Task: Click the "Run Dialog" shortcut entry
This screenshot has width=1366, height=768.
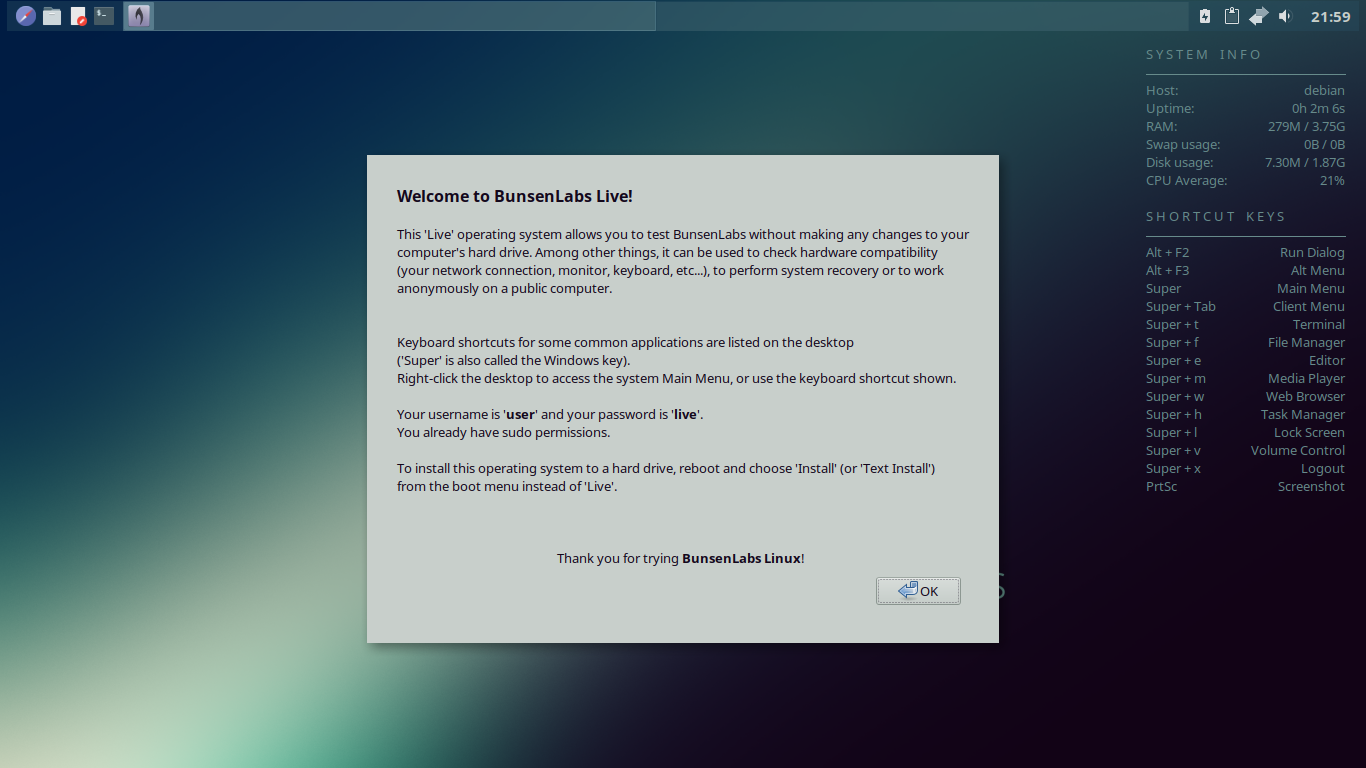Action: click(x=1312, y=253)
